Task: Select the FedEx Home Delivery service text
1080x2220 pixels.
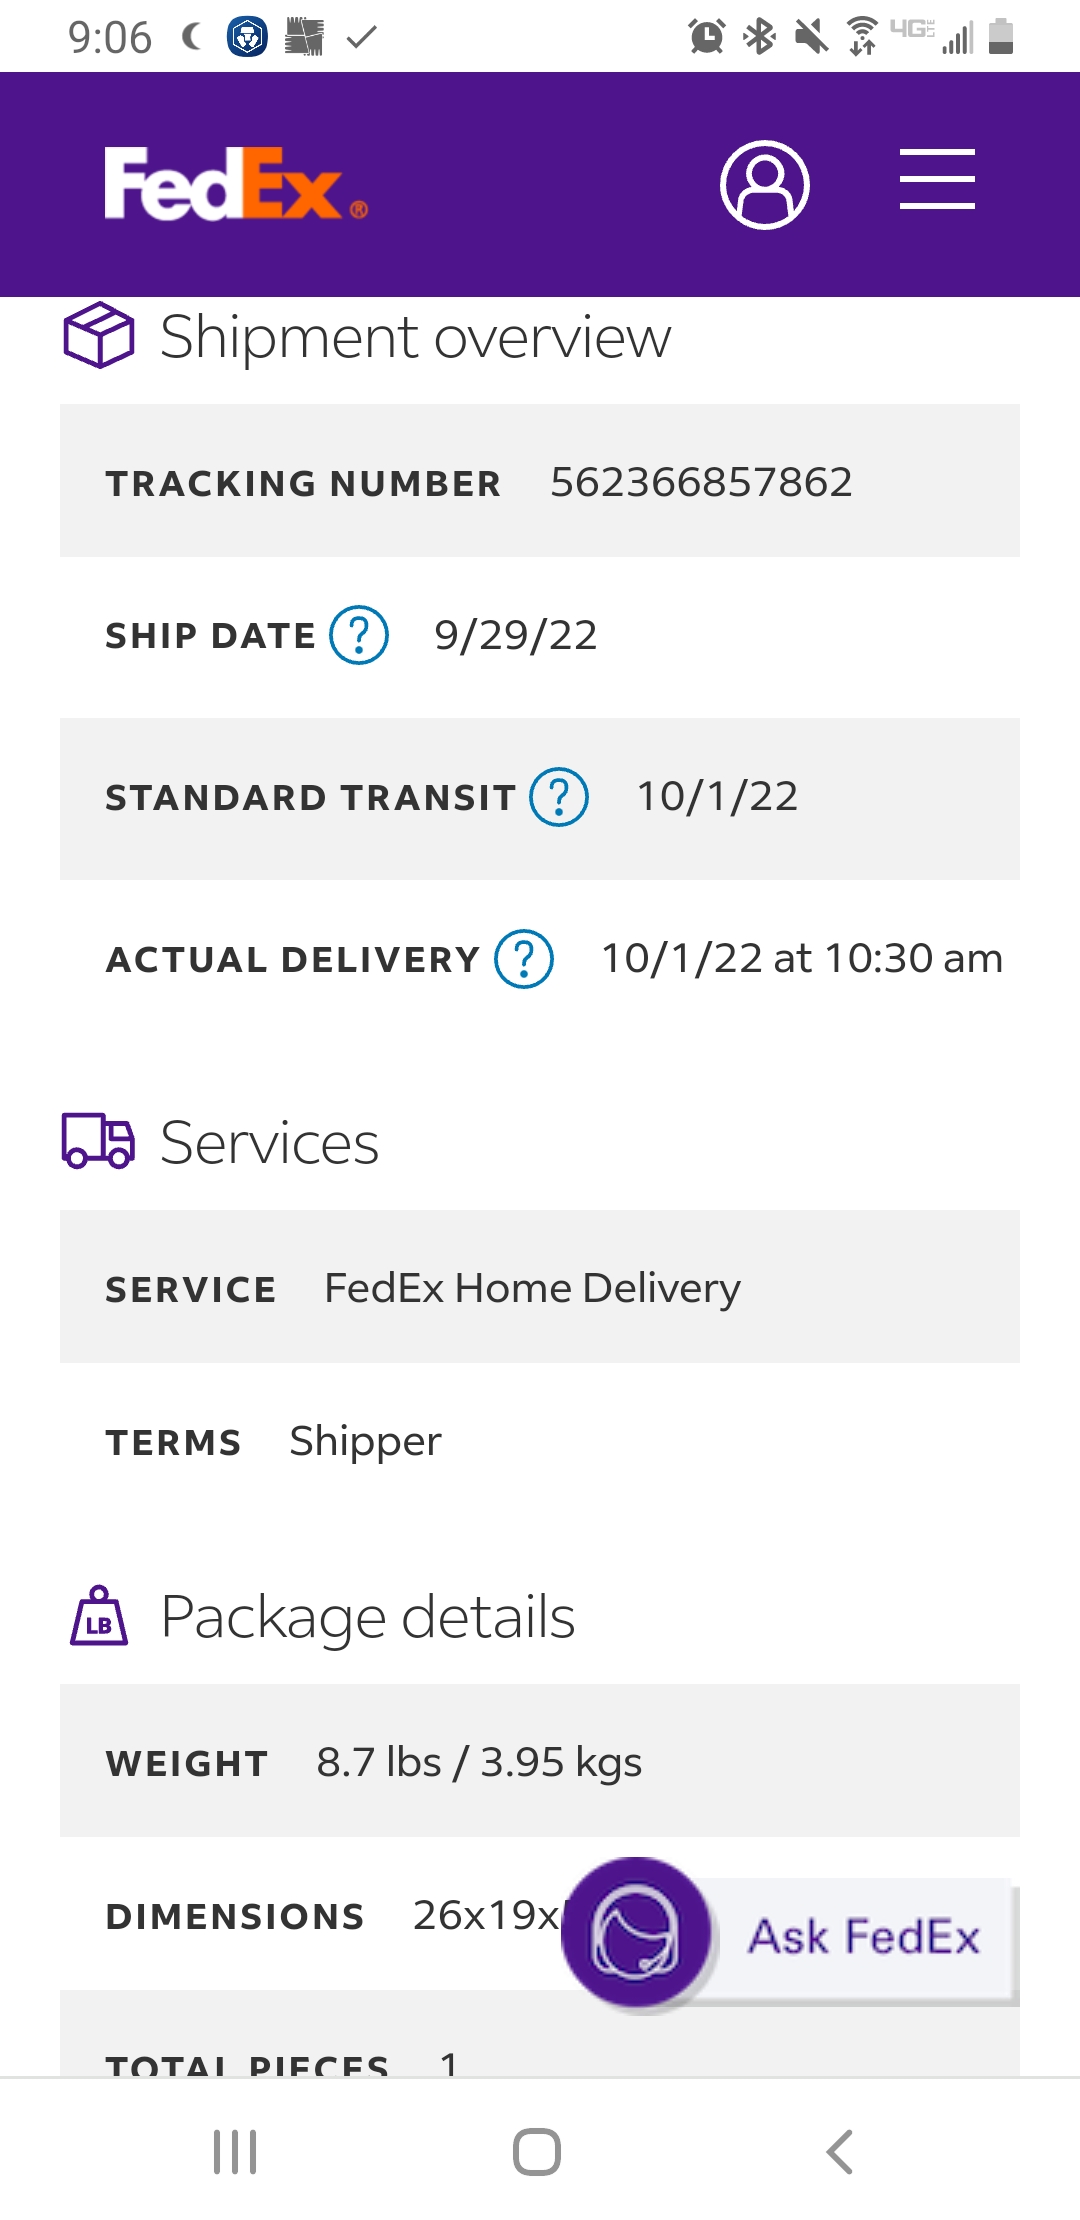Action: tap(533, 1288)
